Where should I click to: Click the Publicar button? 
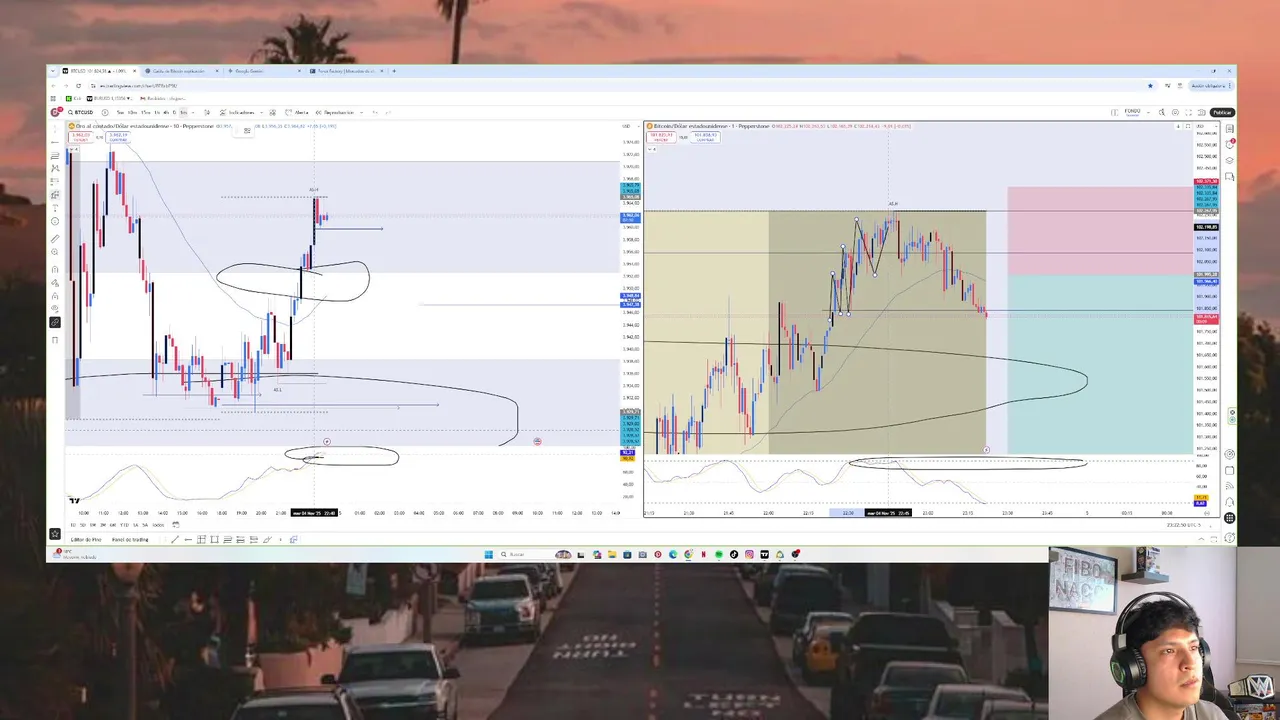click(x=1222, y=112)
